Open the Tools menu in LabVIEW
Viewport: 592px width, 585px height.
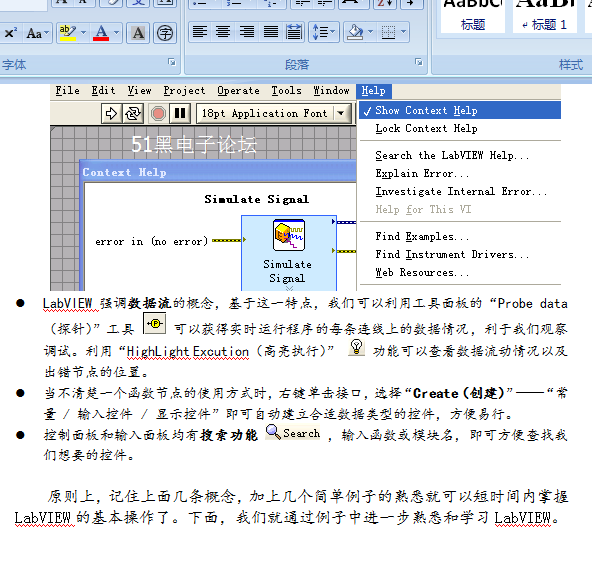(x=286, y=91)
